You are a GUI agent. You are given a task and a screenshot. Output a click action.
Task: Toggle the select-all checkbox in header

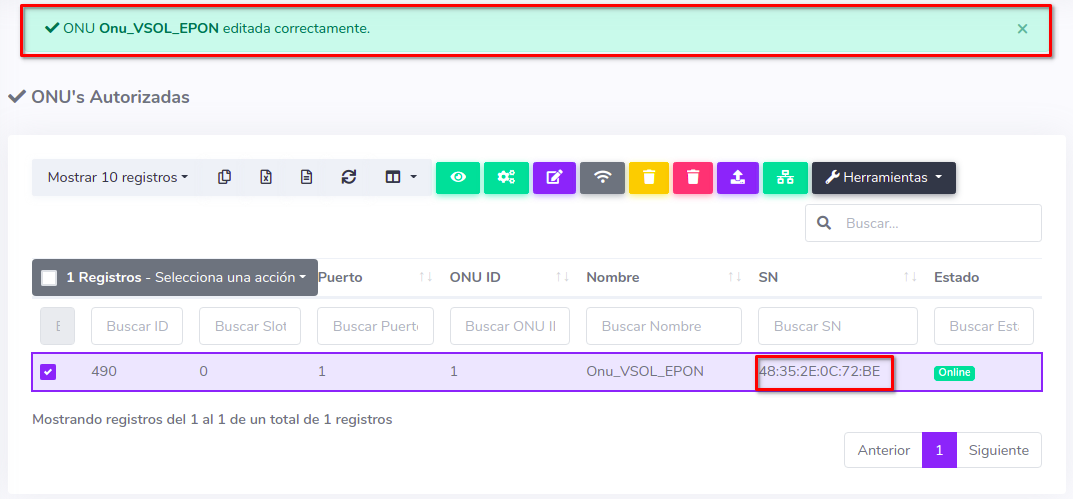coord(49,277)
